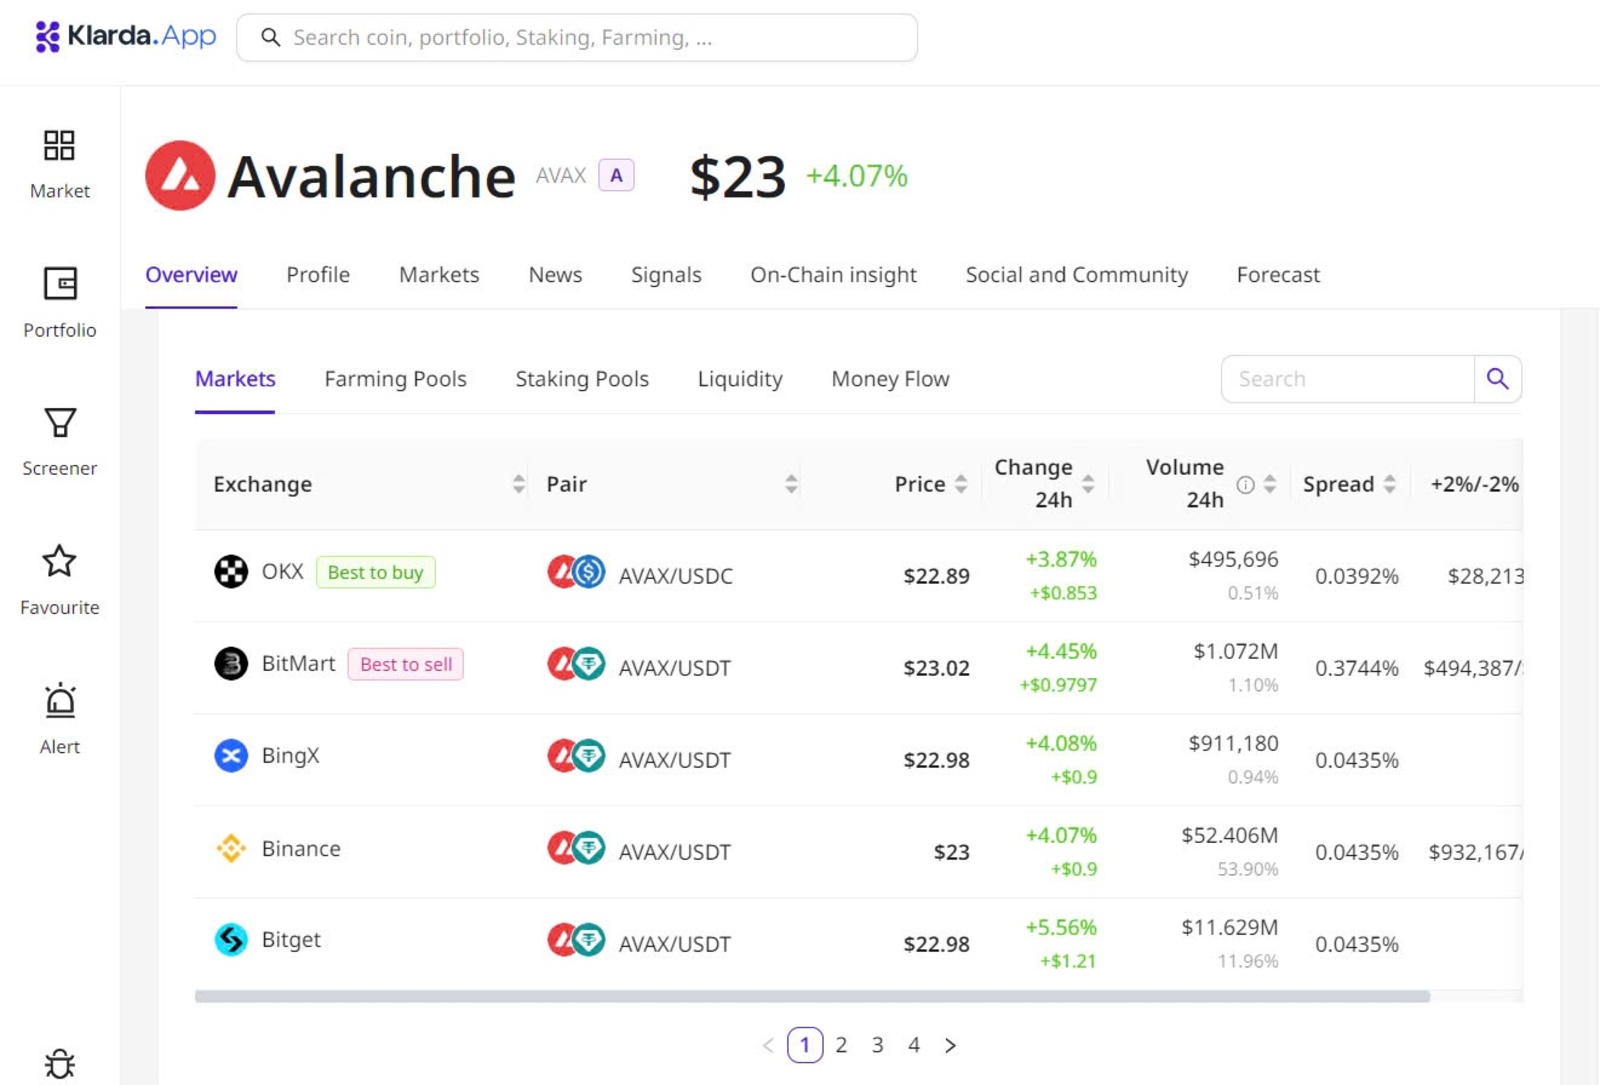
Task: Click the purple A badge next to AVAX
Action: [x=616, y=176]
